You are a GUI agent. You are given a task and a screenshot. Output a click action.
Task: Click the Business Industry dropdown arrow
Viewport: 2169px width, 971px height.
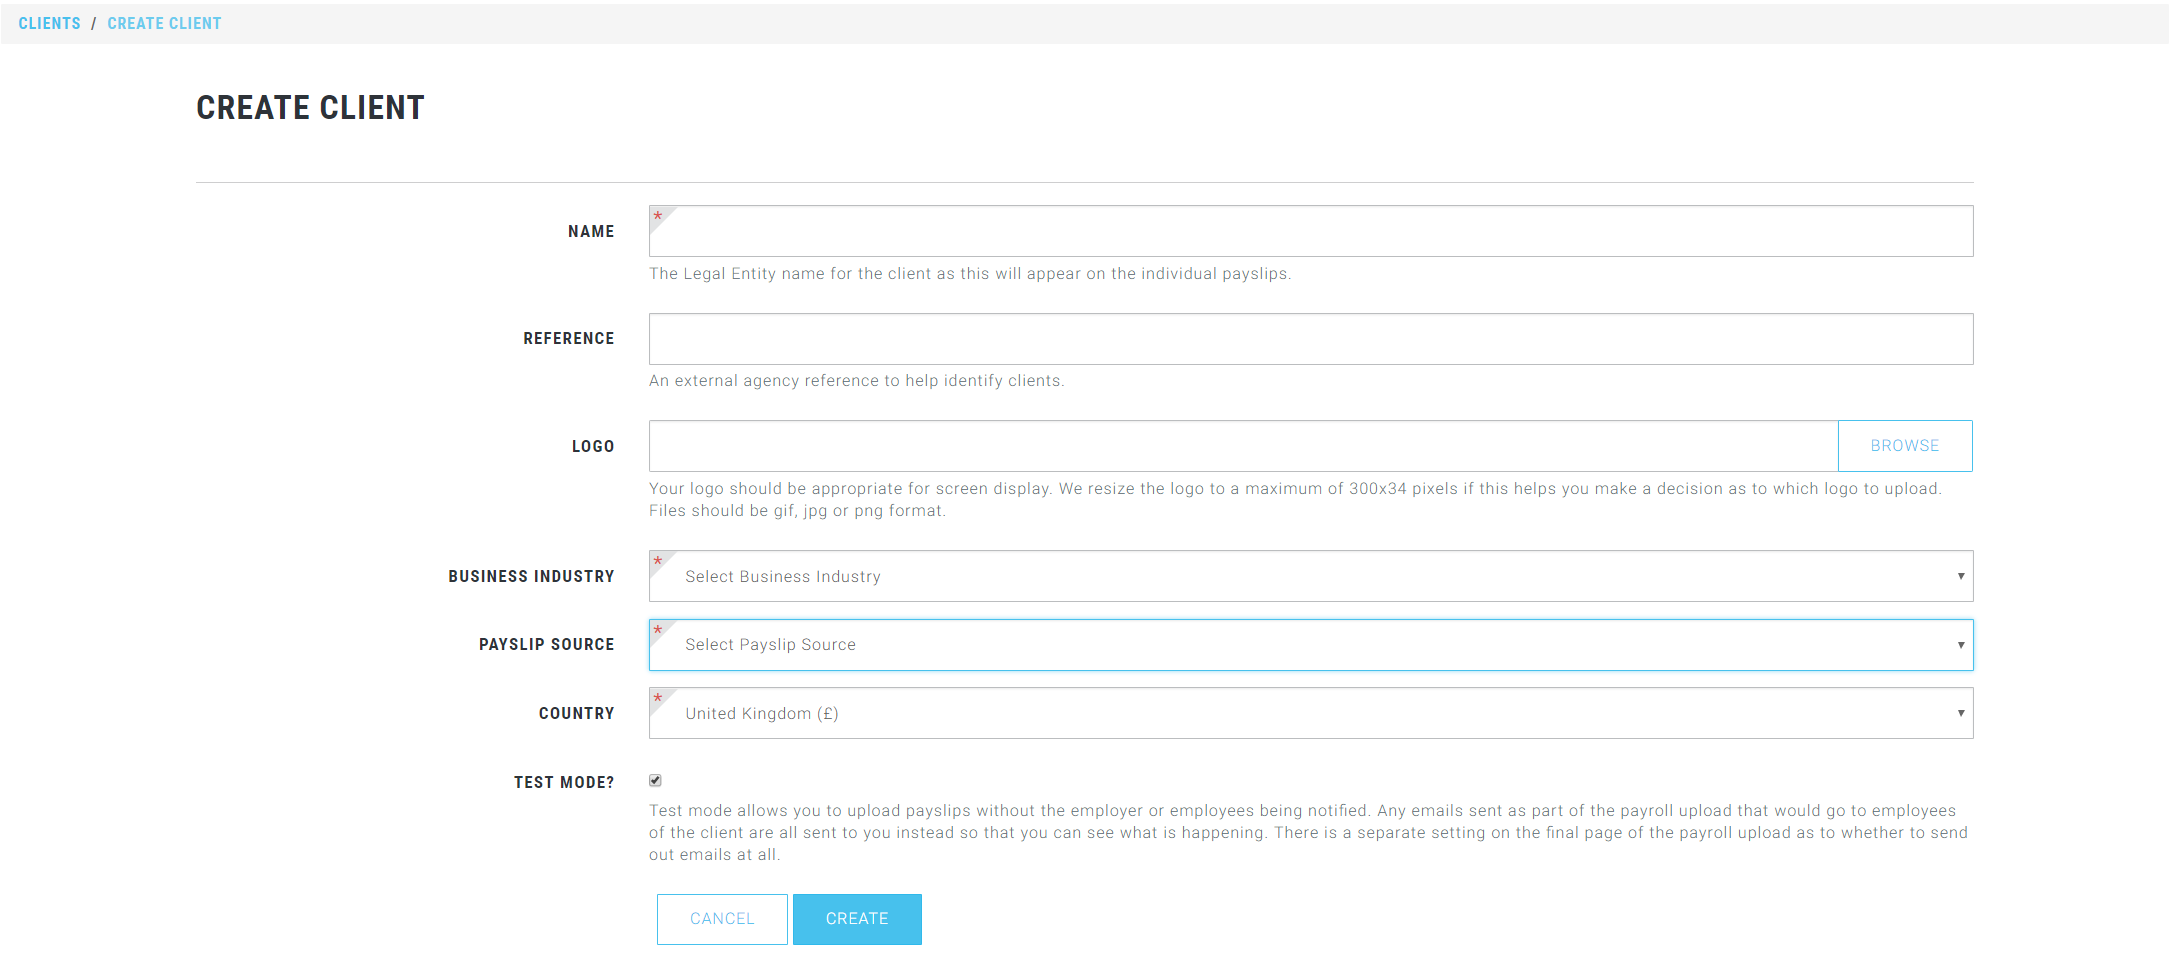pos(1959,576)
